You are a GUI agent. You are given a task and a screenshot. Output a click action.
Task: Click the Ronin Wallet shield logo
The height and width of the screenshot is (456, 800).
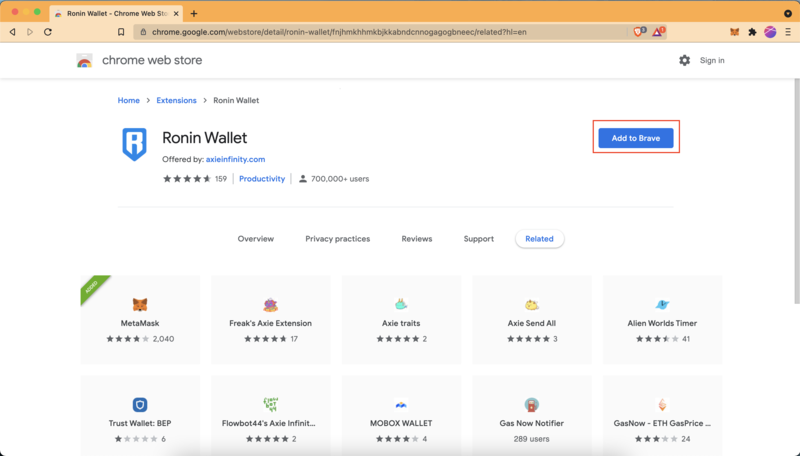135,144
